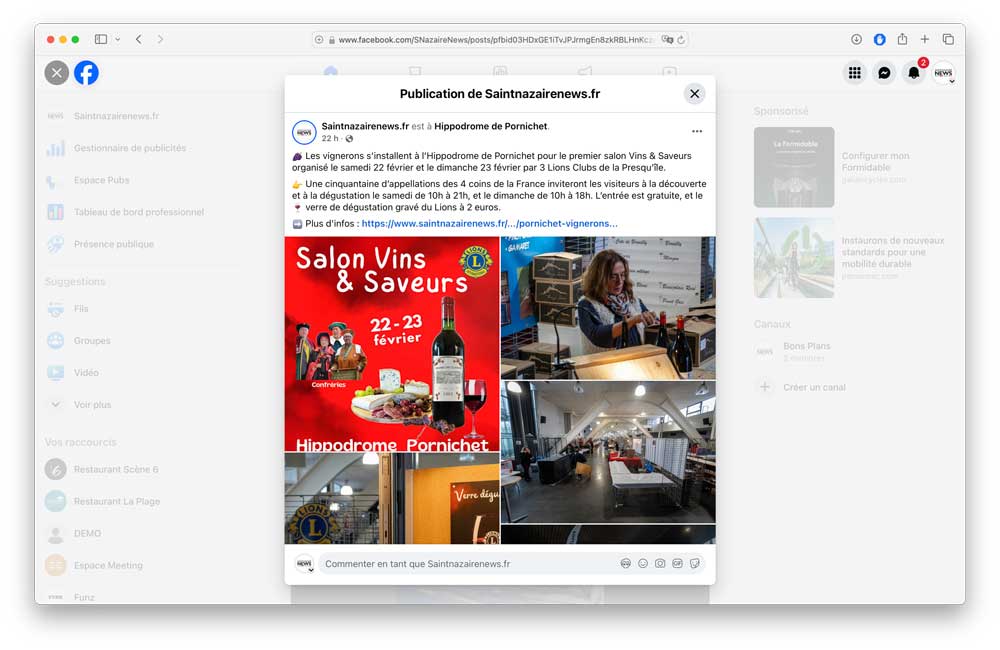Screen dimensions: 1000x650
Task: Open the account menu via profile chevron
Action: click(952, 80)
